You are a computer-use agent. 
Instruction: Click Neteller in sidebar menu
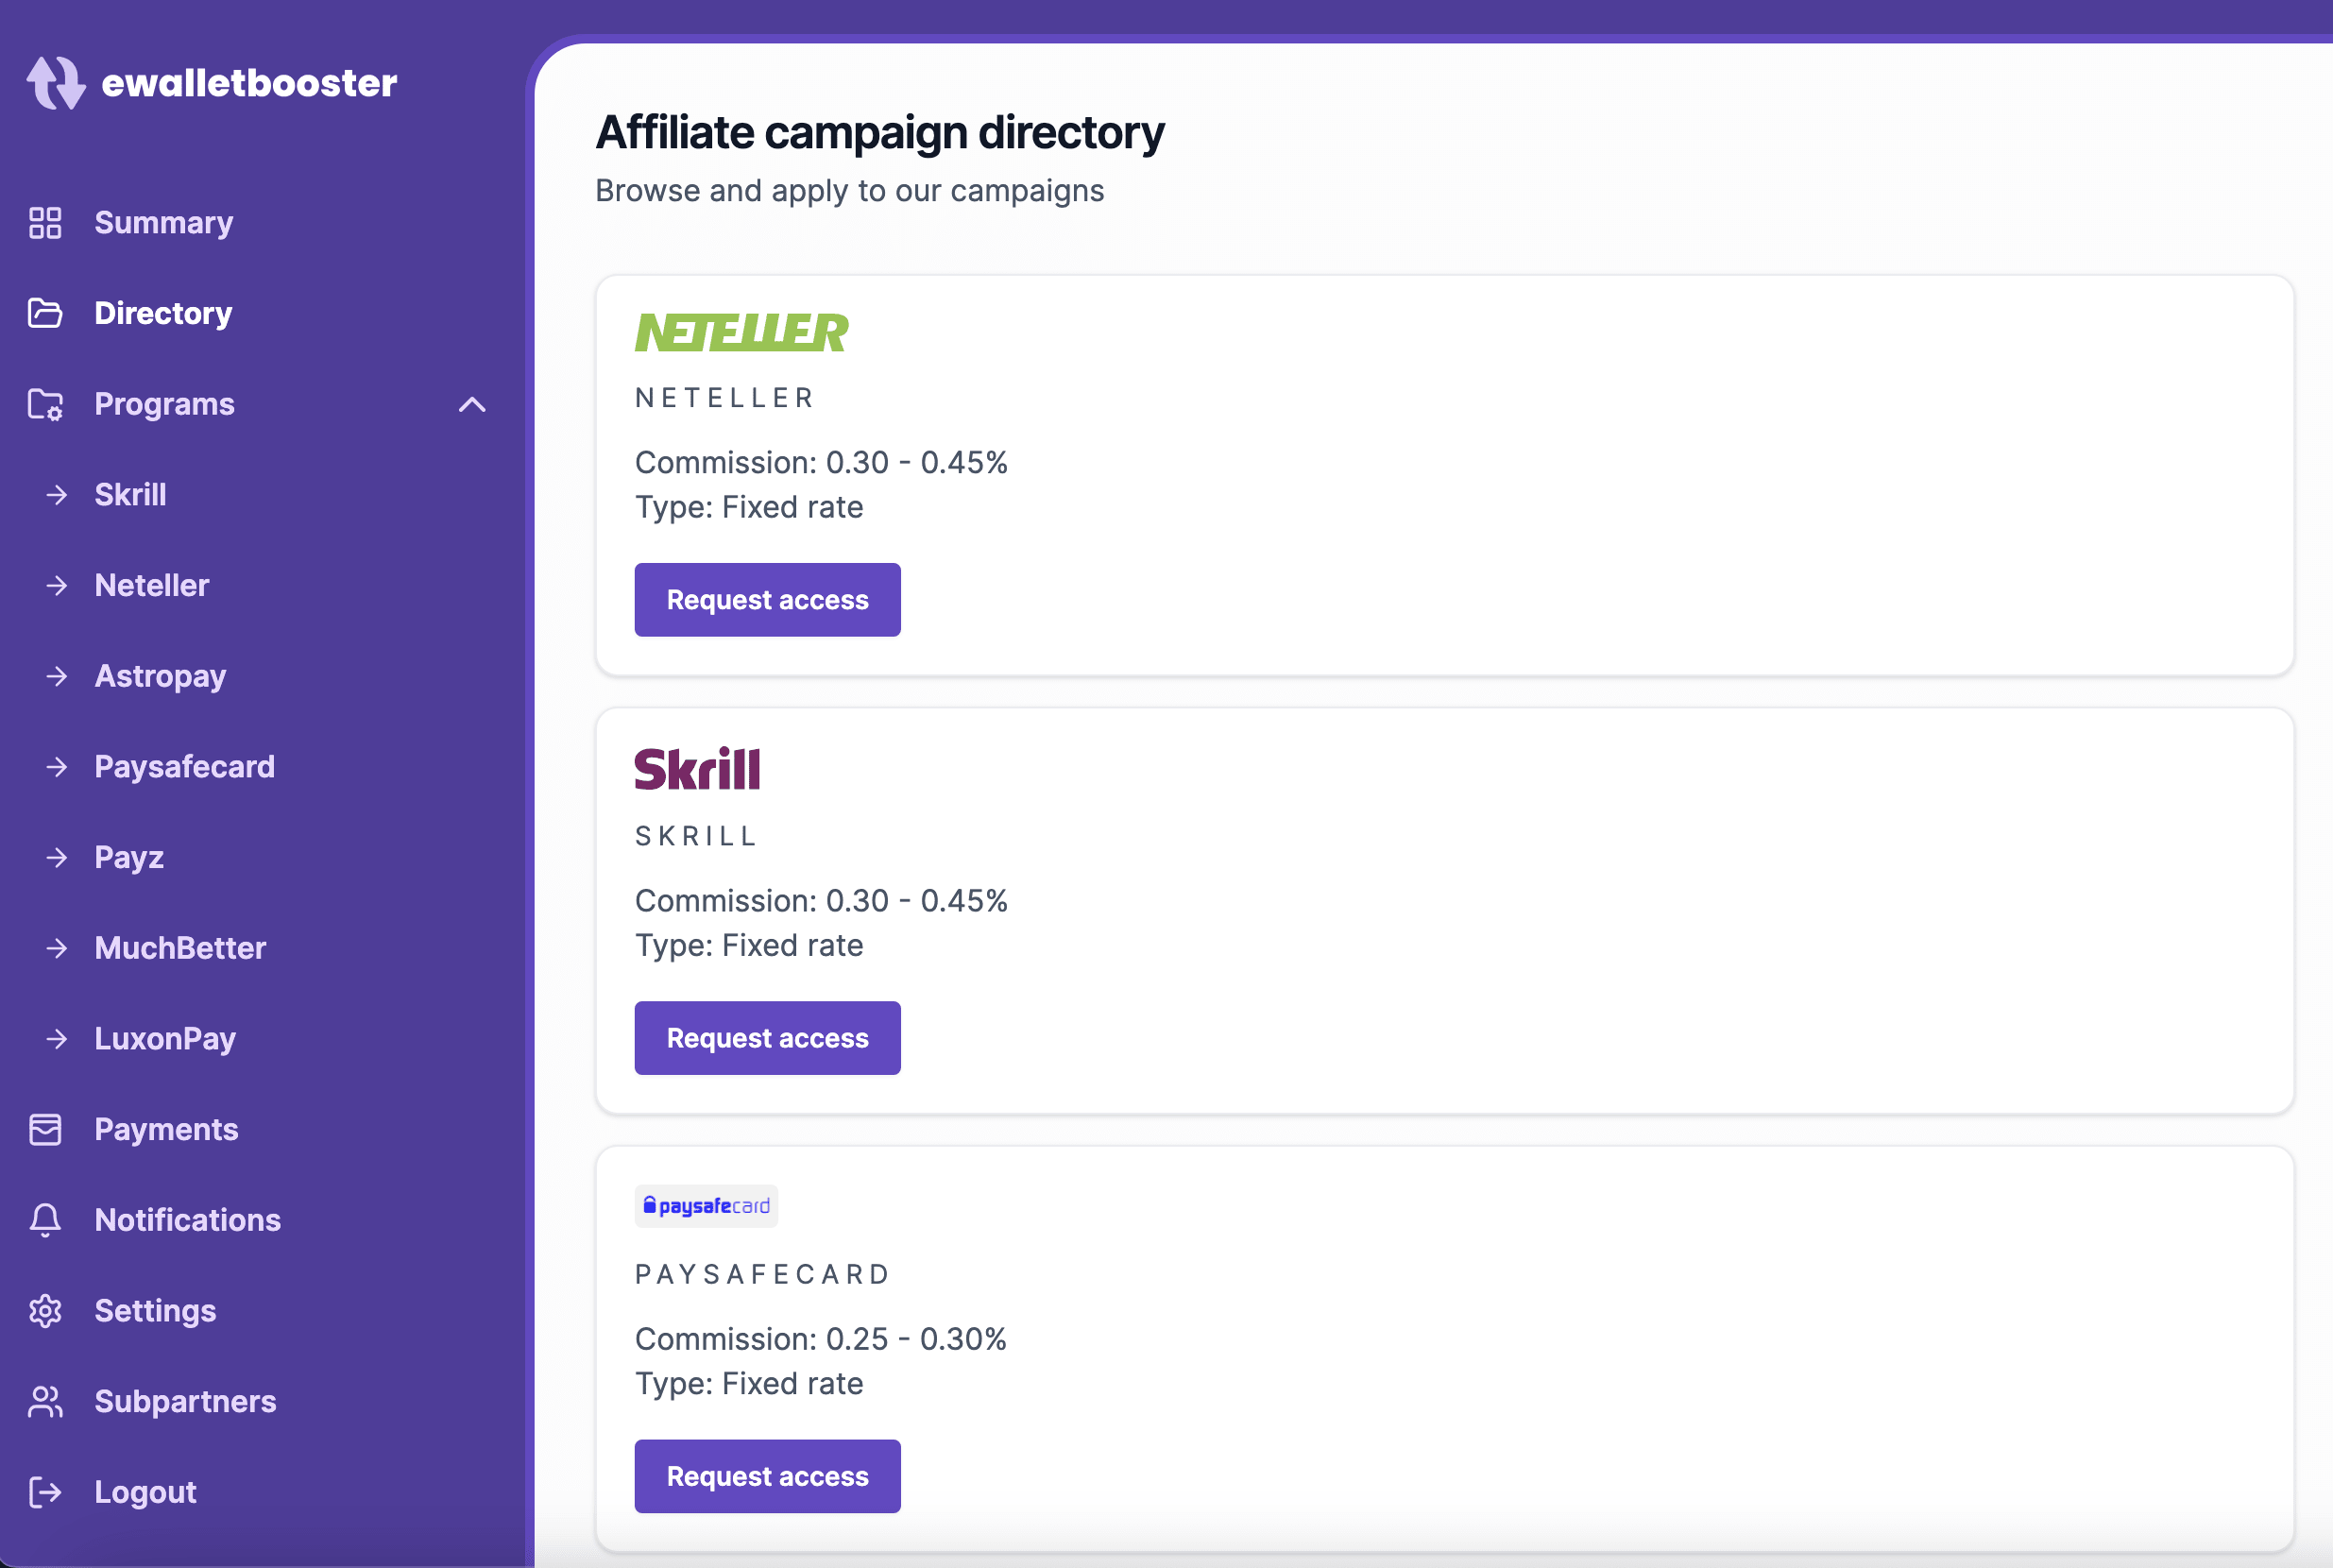click(x=150, y=585)
